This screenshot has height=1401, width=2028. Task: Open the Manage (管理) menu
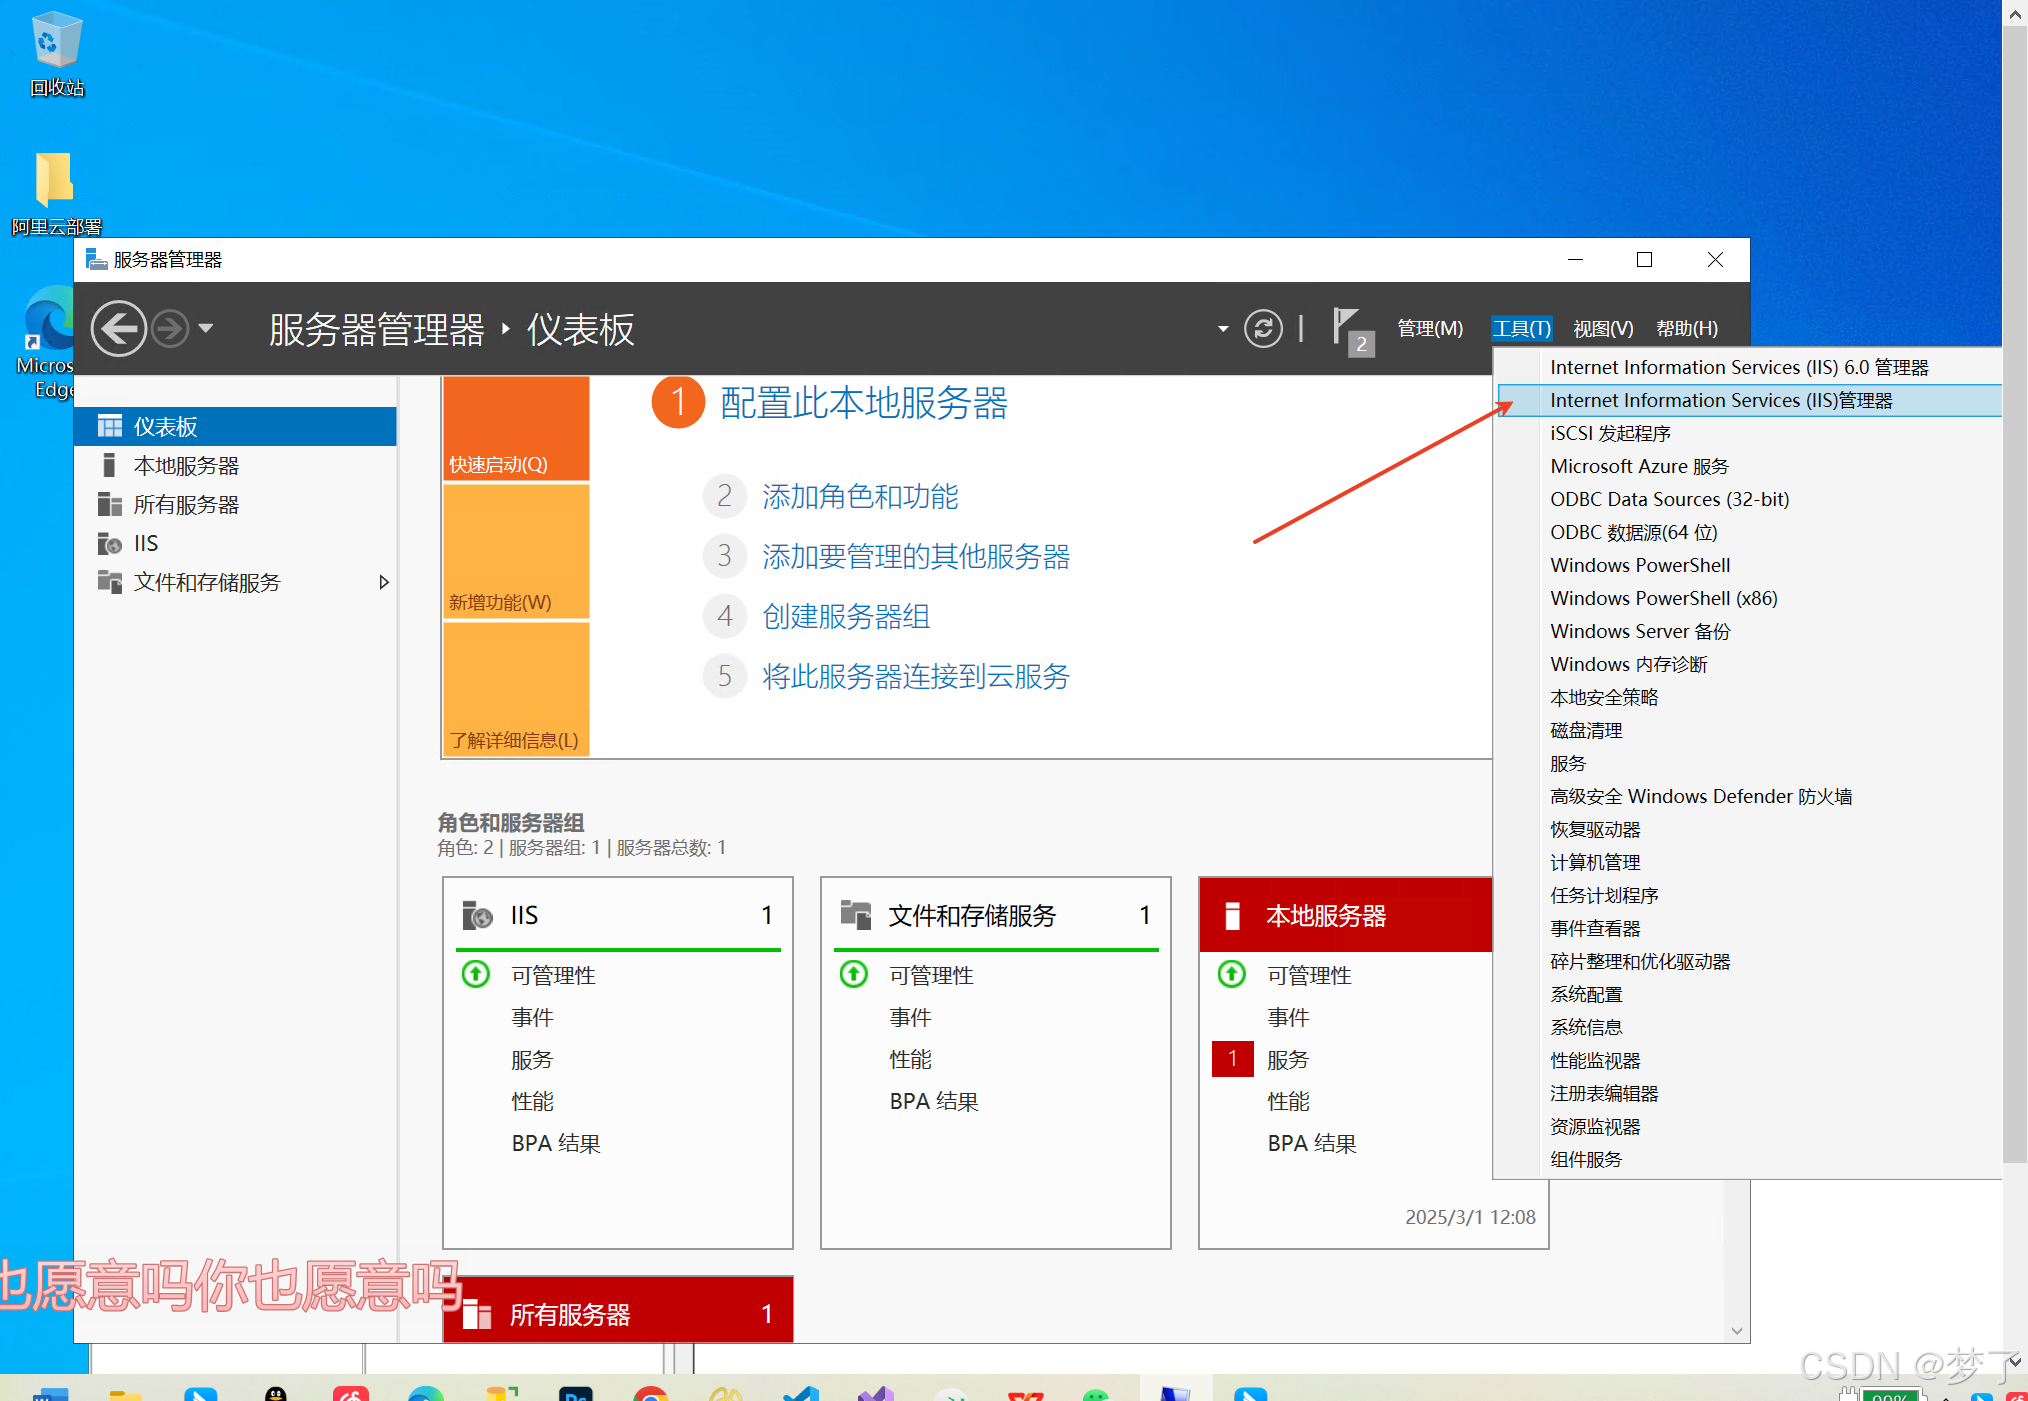[x=1429, y=328]
